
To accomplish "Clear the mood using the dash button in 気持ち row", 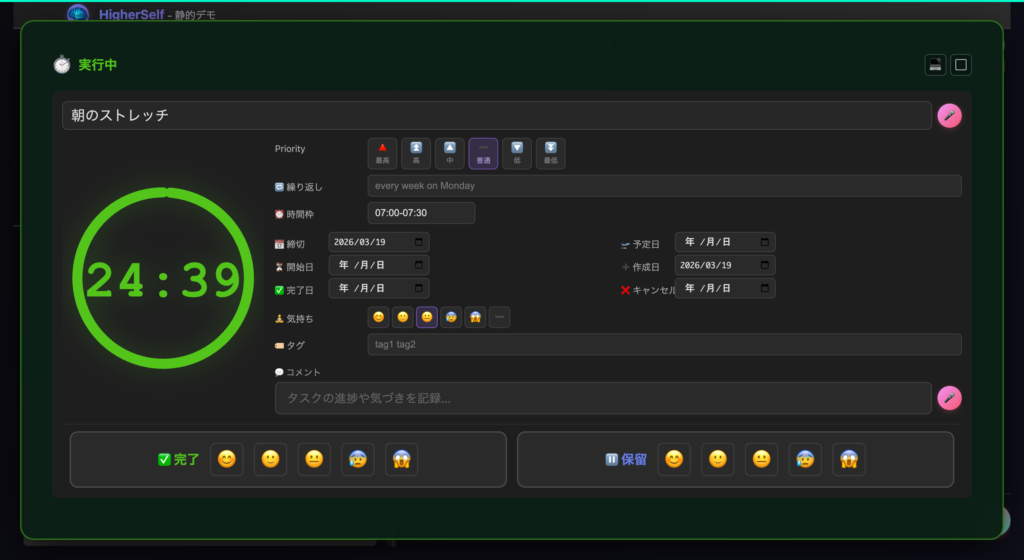I will pyautogui.click(x=500, y=318).
